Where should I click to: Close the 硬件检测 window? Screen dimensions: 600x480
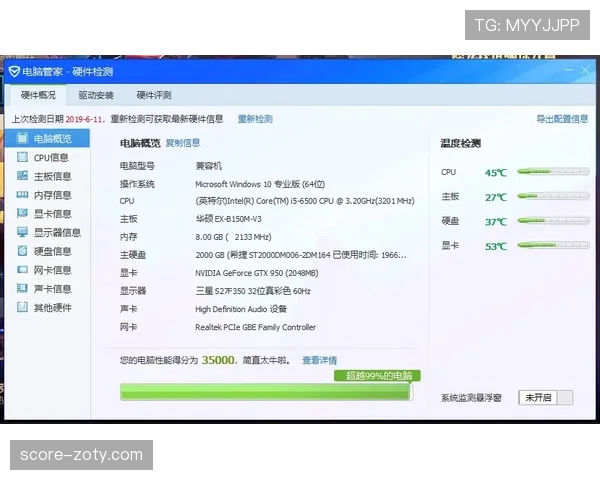(585, 70)
